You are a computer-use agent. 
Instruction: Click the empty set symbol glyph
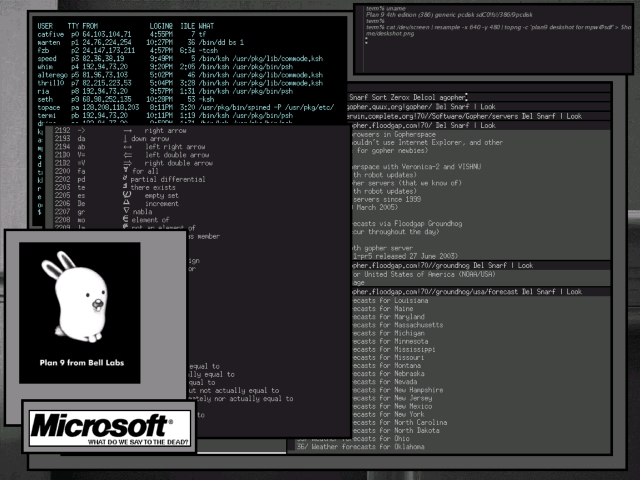point(127,196)
